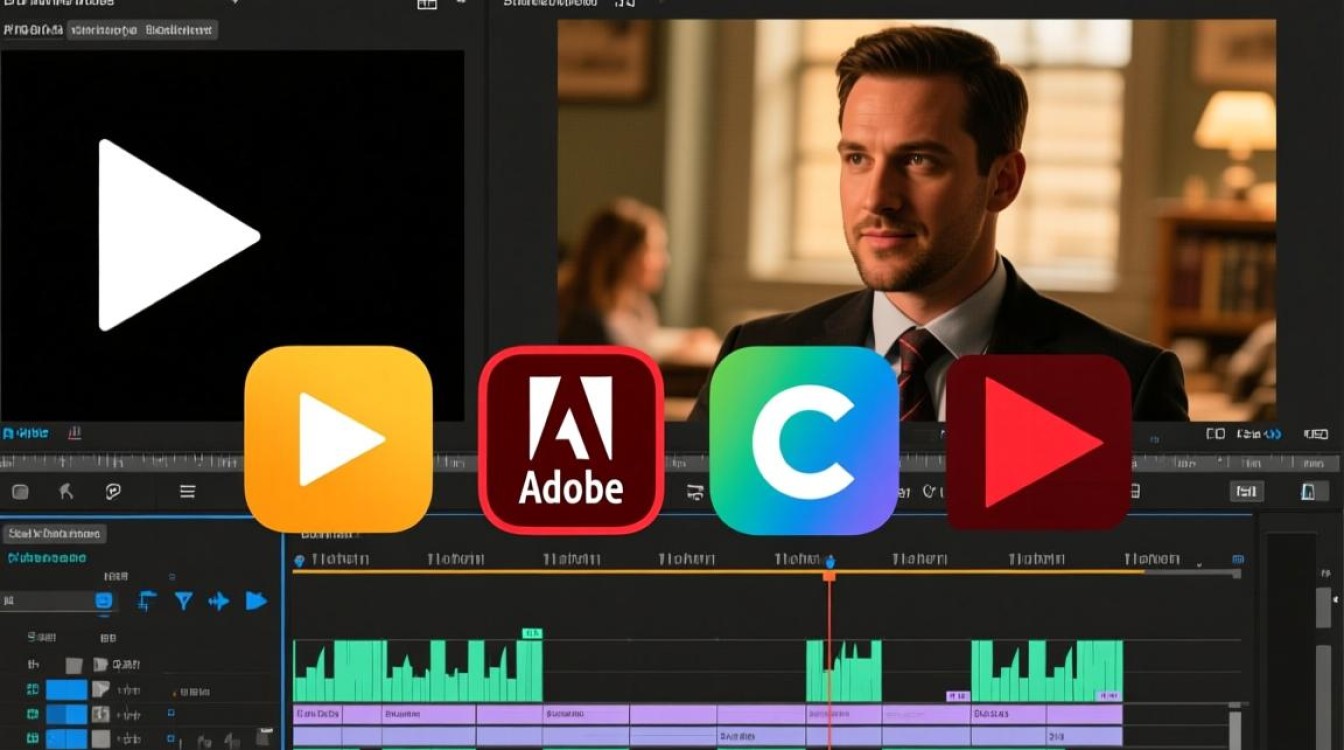Select the blue crop-frame tool icon

[x=147, y=600]
